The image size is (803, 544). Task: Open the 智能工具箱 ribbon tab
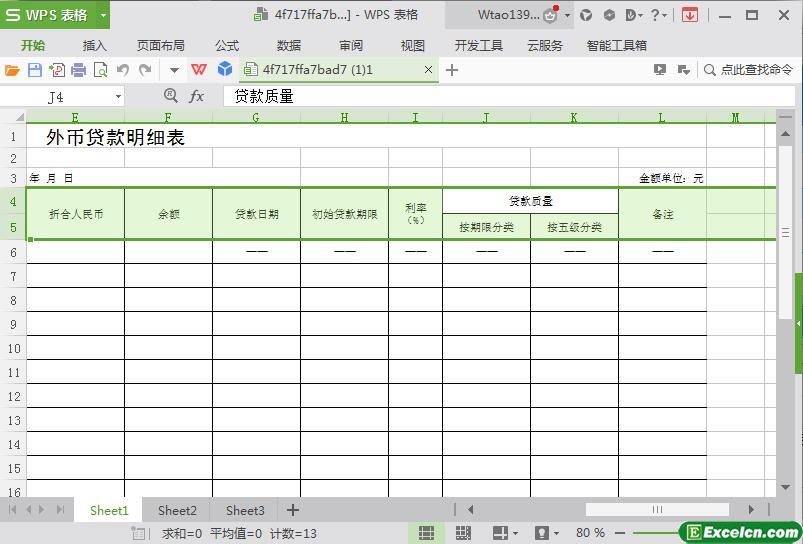617,46
